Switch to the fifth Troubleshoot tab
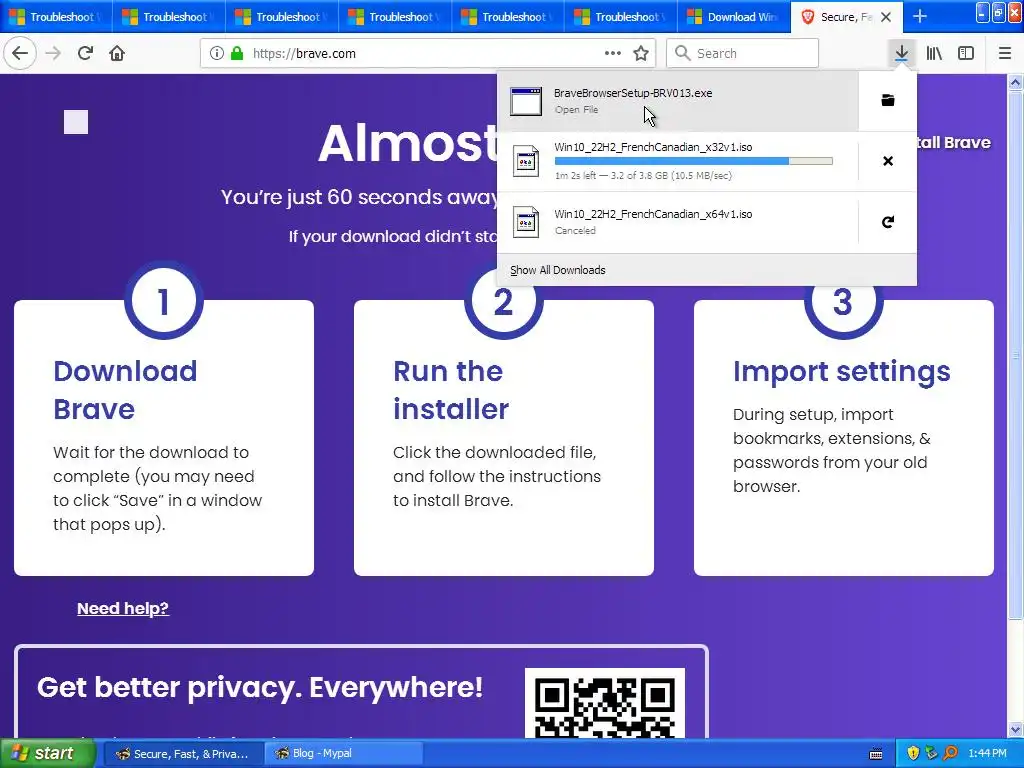 pyautogui.click(x=508, y=17)
